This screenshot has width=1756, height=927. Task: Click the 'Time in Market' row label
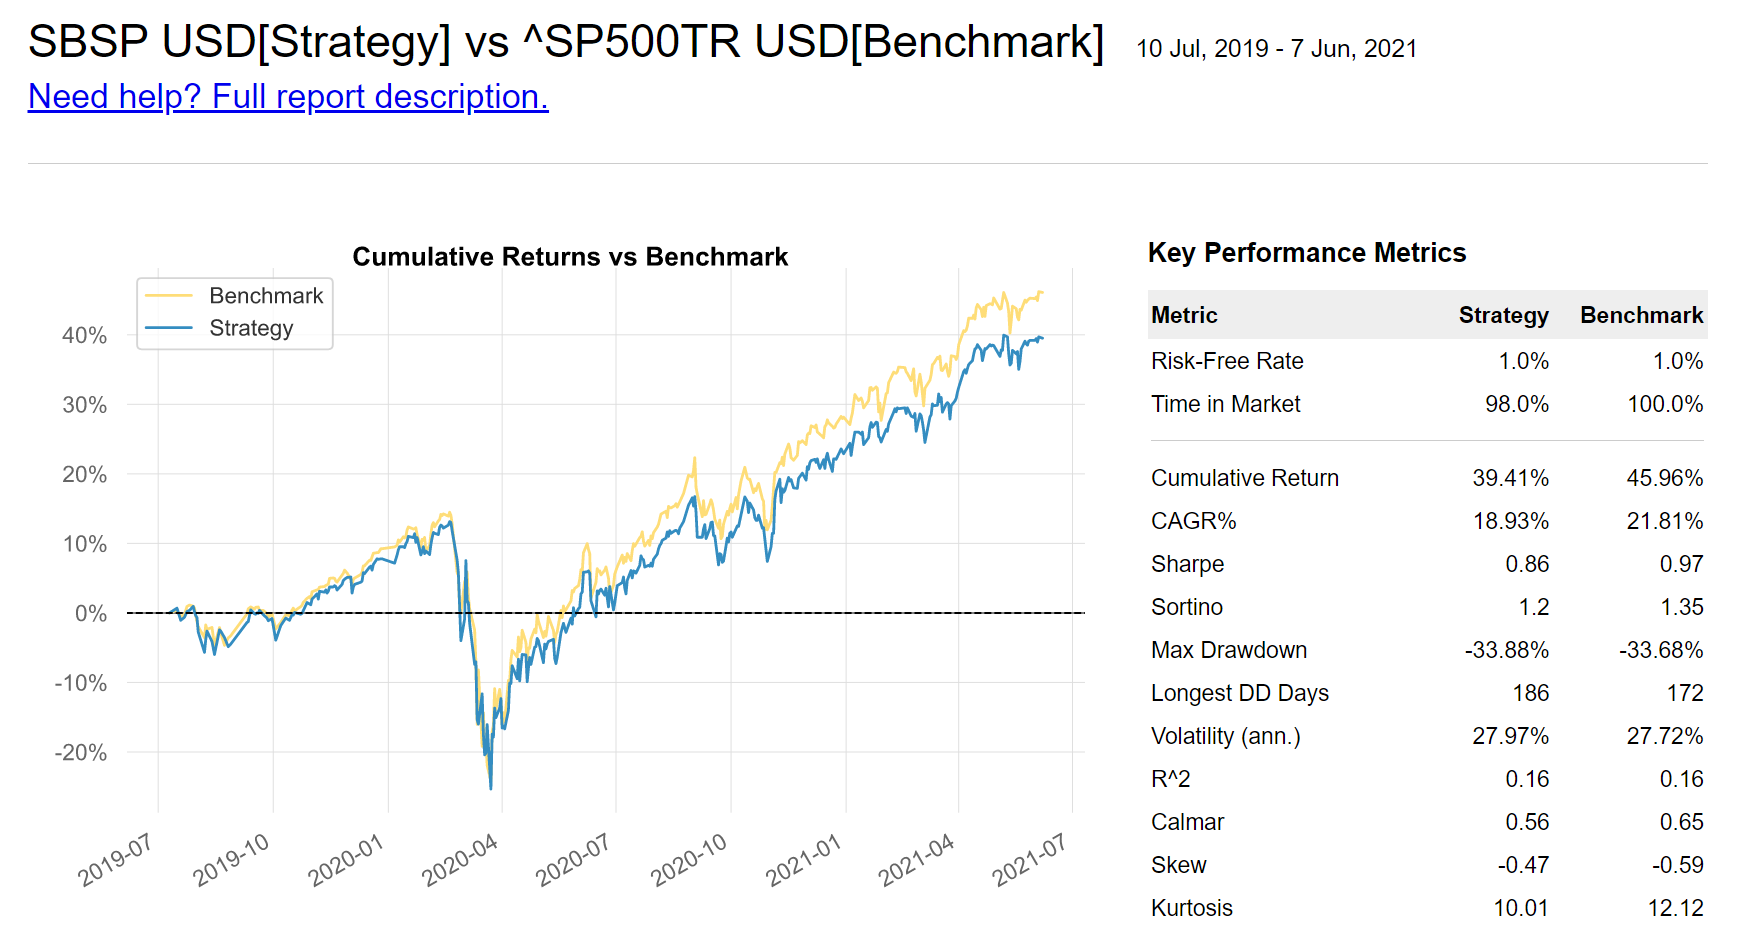pyautogui.click(x=1225, y=404)
